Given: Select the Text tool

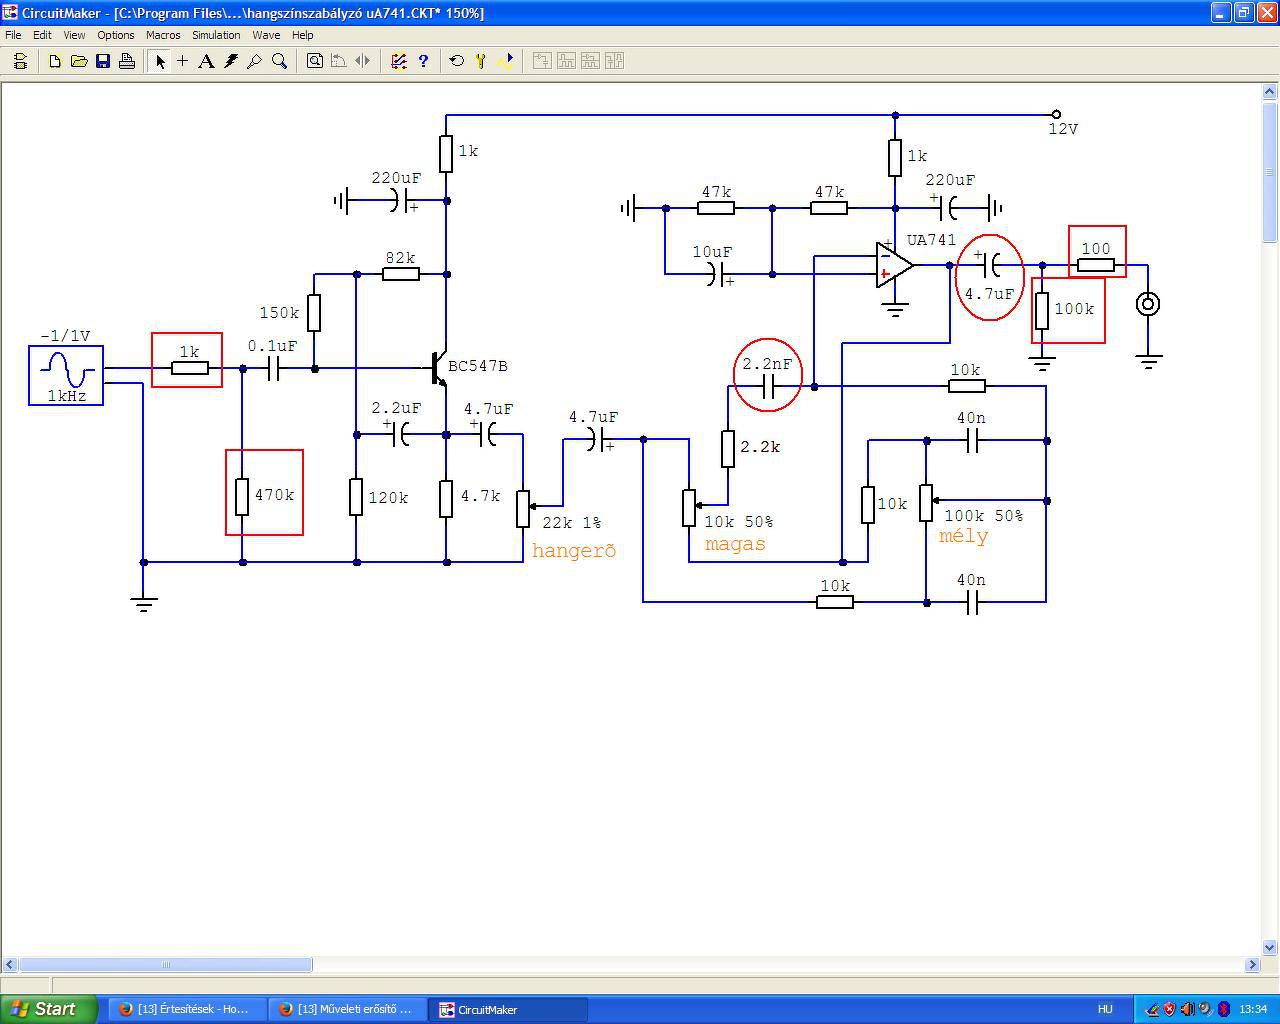Looking at the screenshot, I should [207, 61].
